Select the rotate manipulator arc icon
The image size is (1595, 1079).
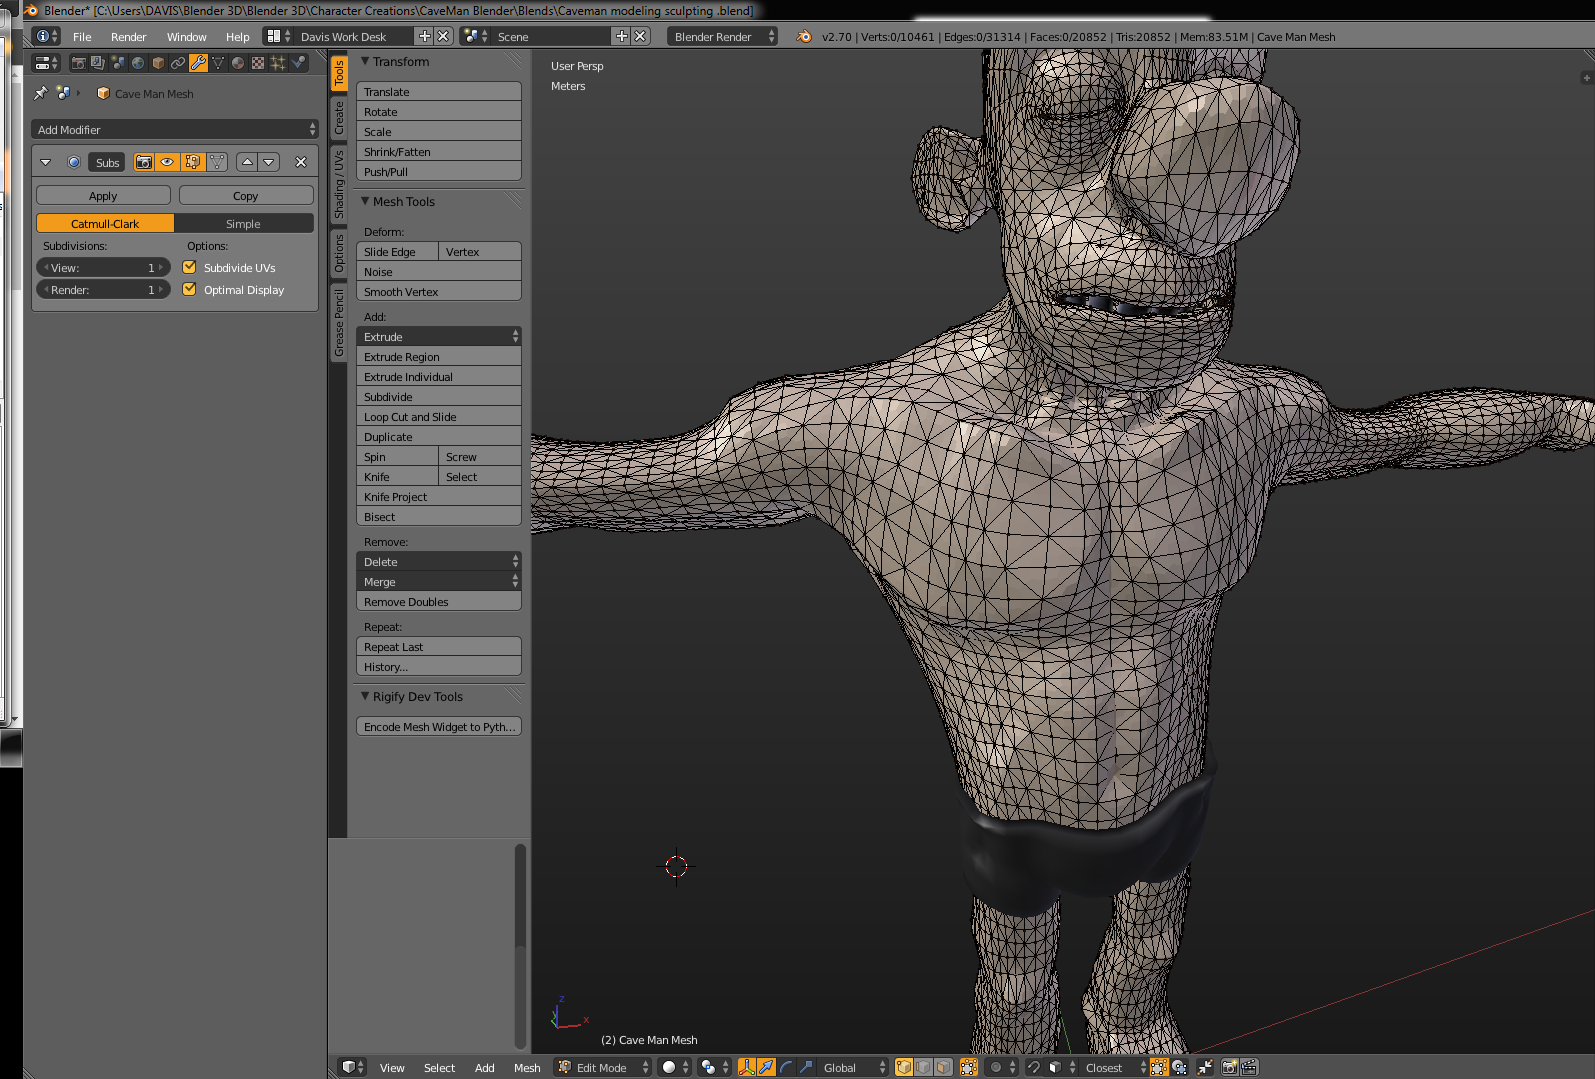point(786,1067)
